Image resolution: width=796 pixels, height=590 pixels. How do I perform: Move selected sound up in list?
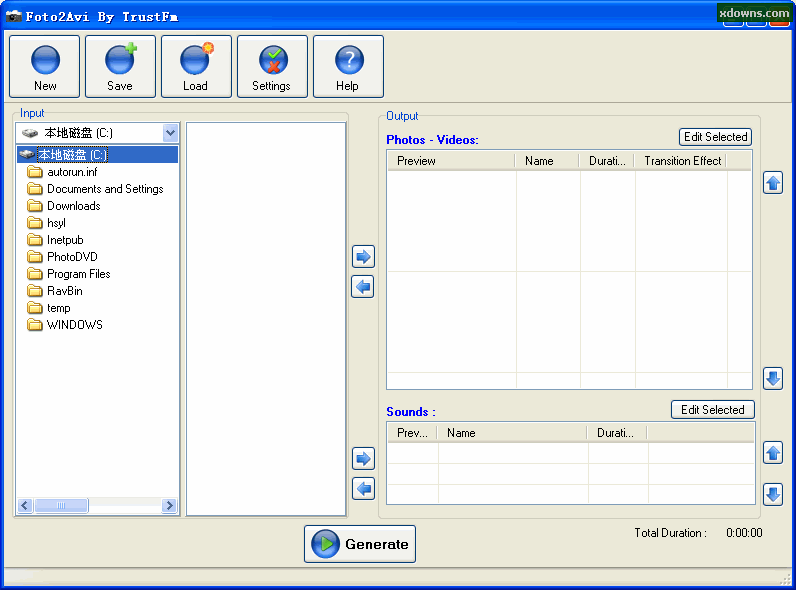tap(773, 453)
